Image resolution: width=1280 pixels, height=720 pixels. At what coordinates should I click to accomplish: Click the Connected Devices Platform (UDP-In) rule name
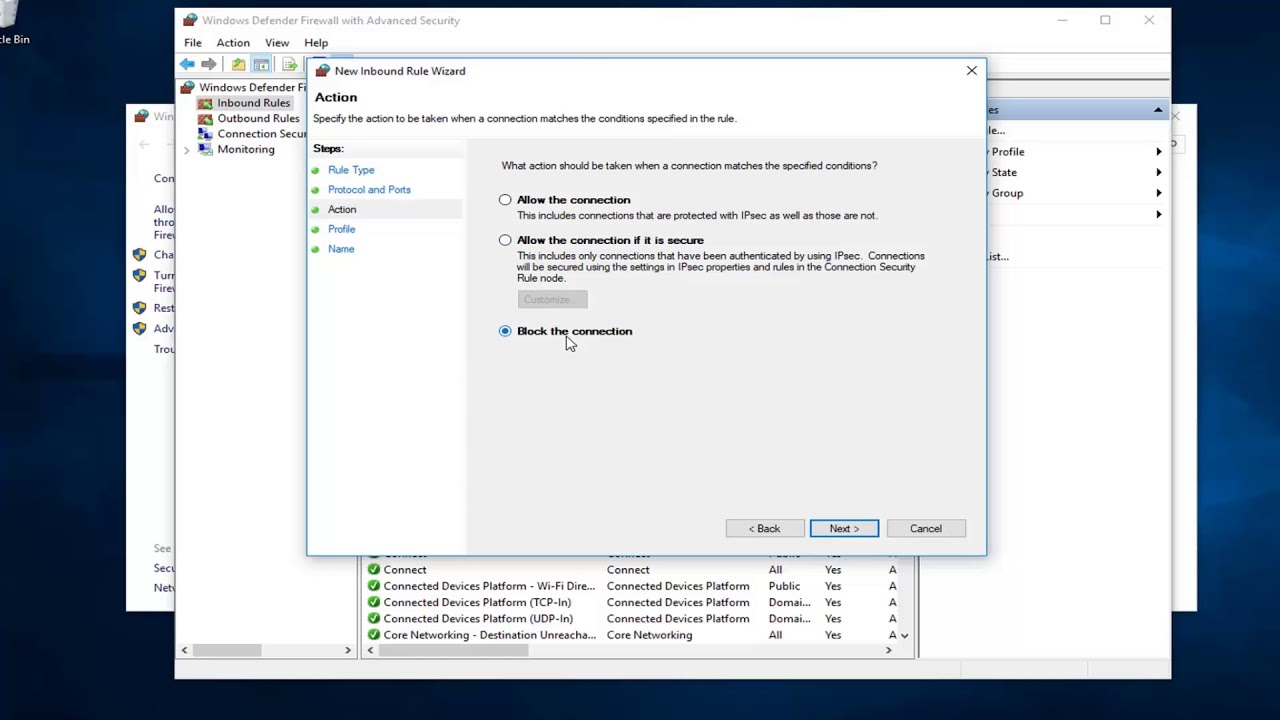(x=478, y=618)
